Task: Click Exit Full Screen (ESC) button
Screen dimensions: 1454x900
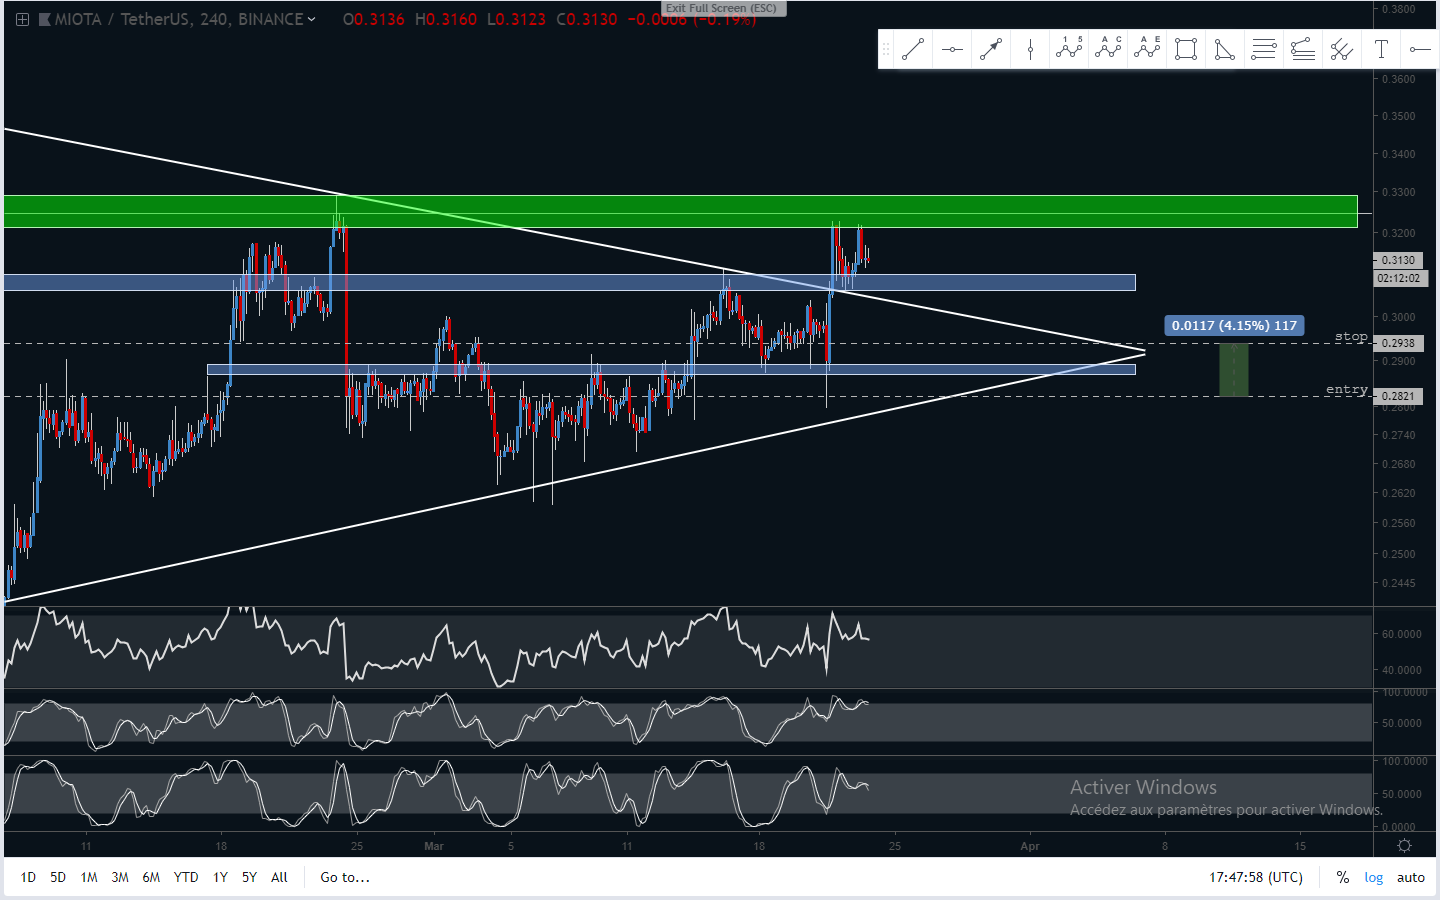Action: tap(721, 8)
